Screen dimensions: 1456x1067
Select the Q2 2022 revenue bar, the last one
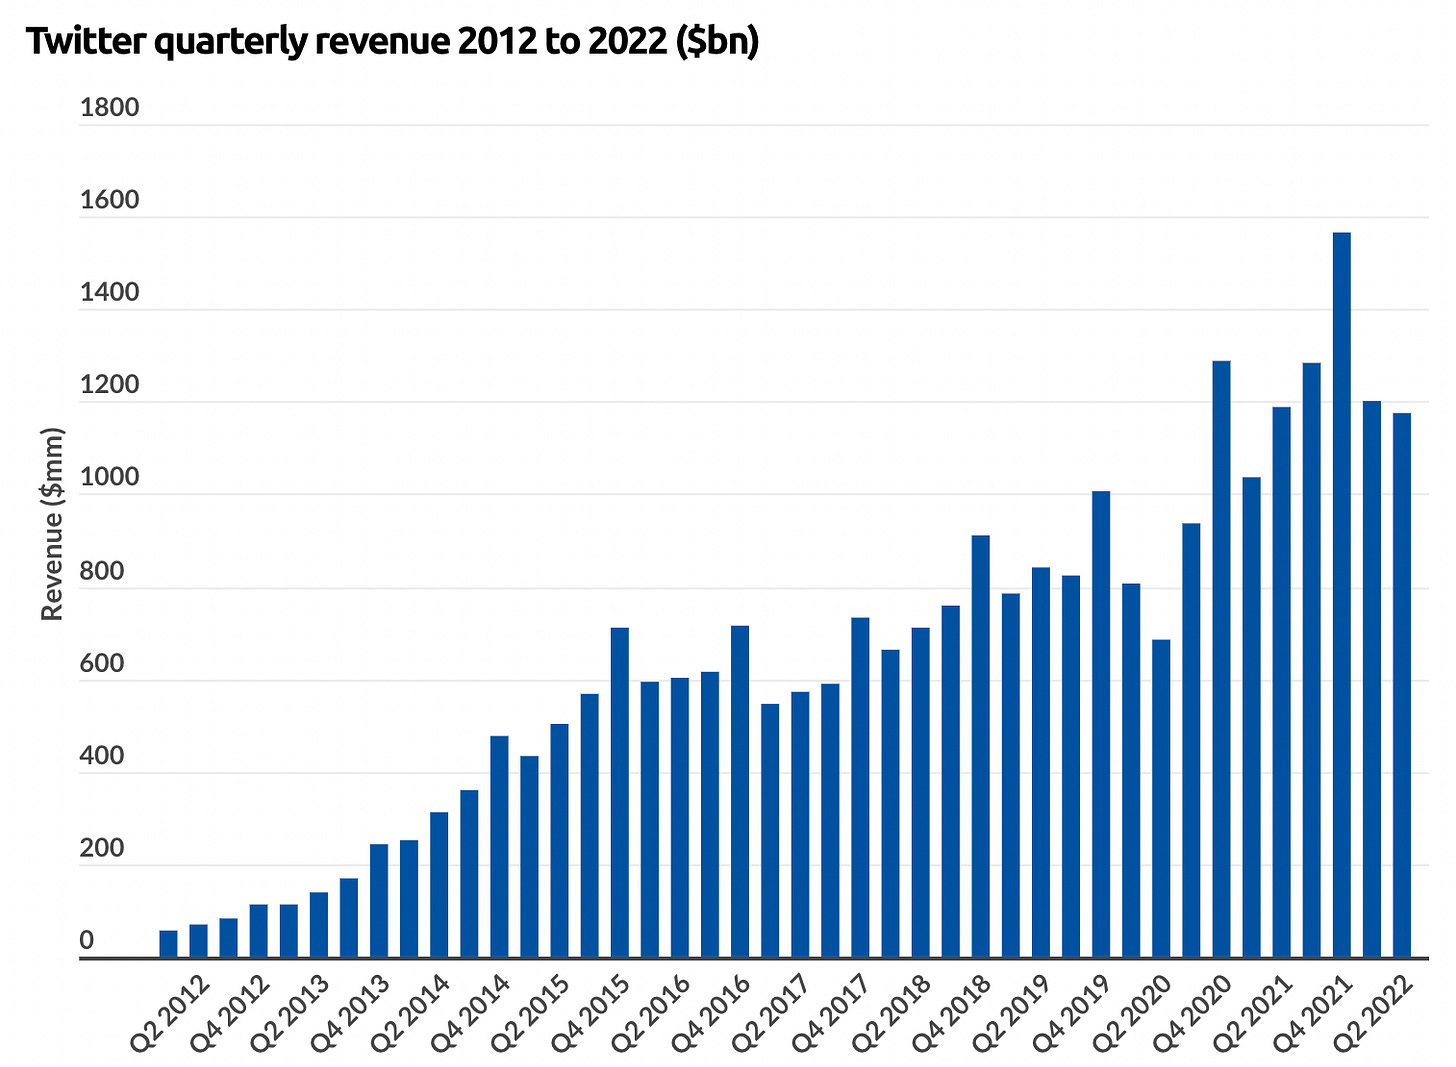tap(1402, 685)
